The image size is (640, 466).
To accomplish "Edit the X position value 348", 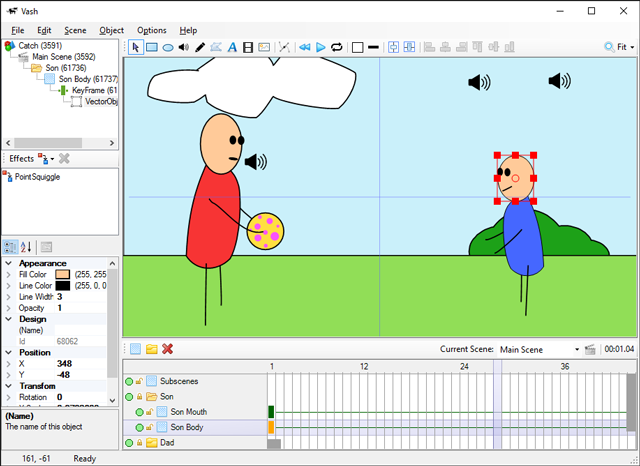I will point(80,364).
